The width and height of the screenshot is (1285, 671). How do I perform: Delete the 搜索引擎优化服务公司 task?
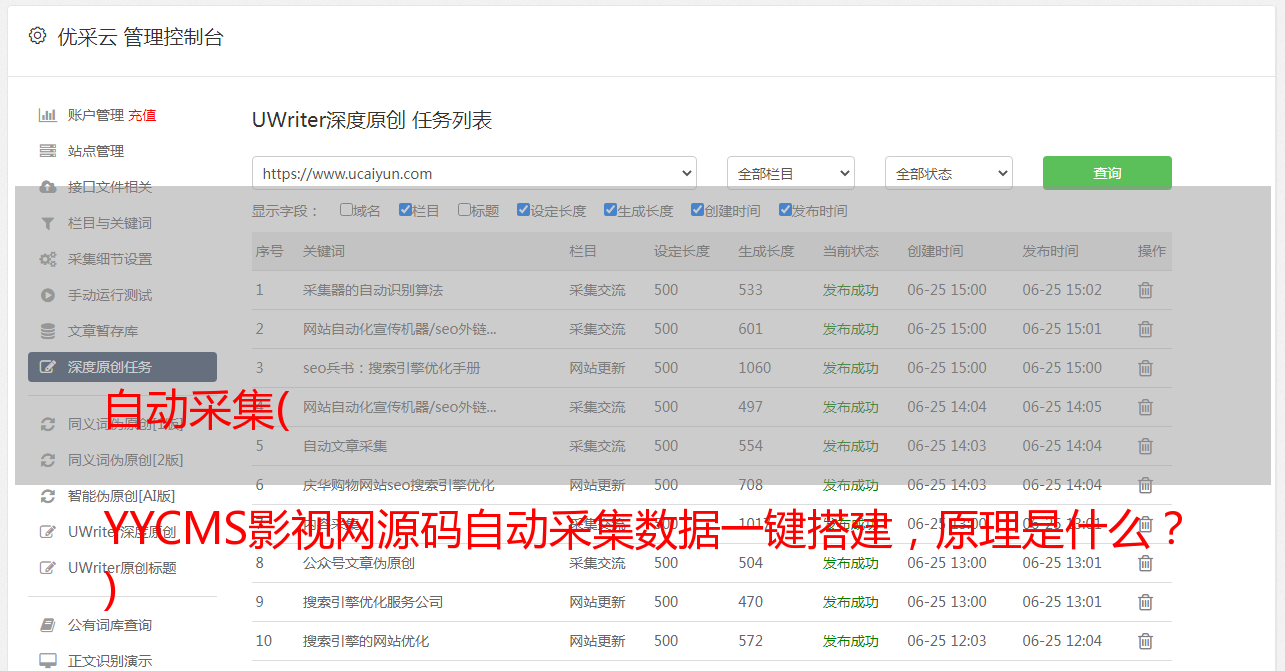point(1145,602)
